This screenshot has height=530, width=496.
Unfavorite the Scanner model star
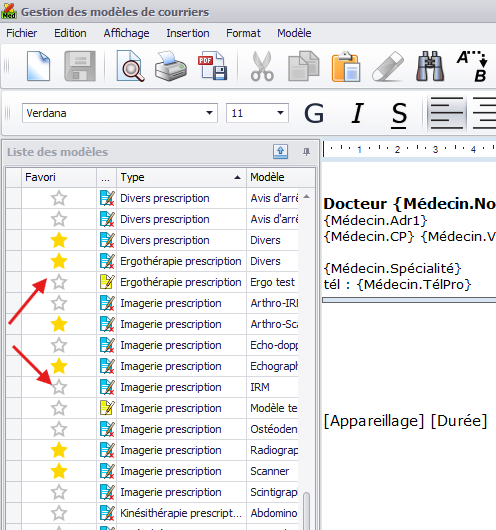[59, 471]
